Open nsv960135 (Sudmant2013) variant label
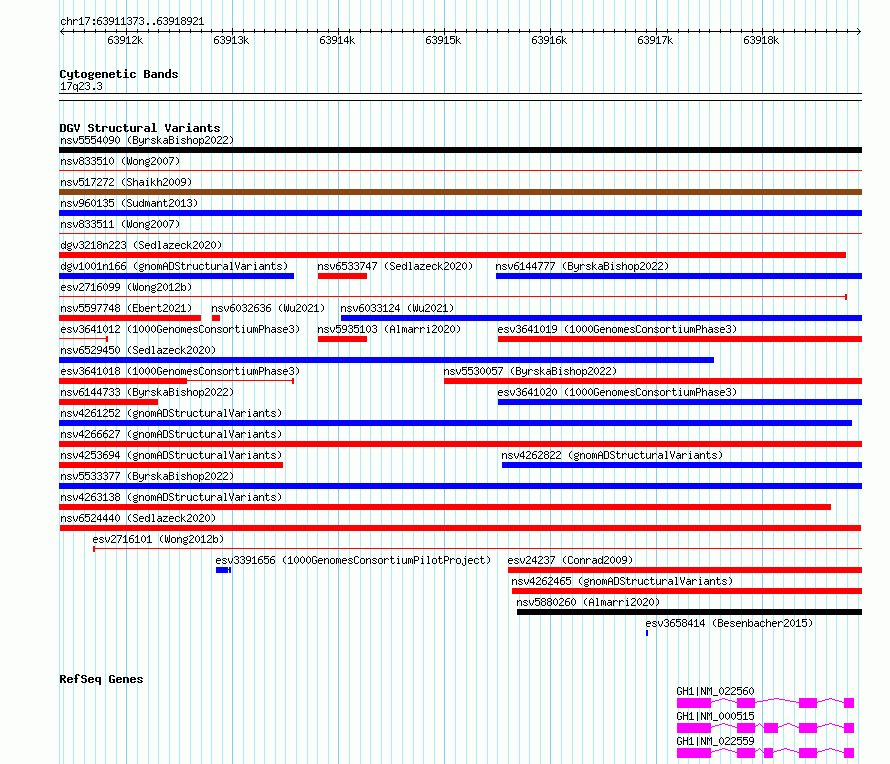Viewport: 890px width, 764px height. (x=129, y=203)
